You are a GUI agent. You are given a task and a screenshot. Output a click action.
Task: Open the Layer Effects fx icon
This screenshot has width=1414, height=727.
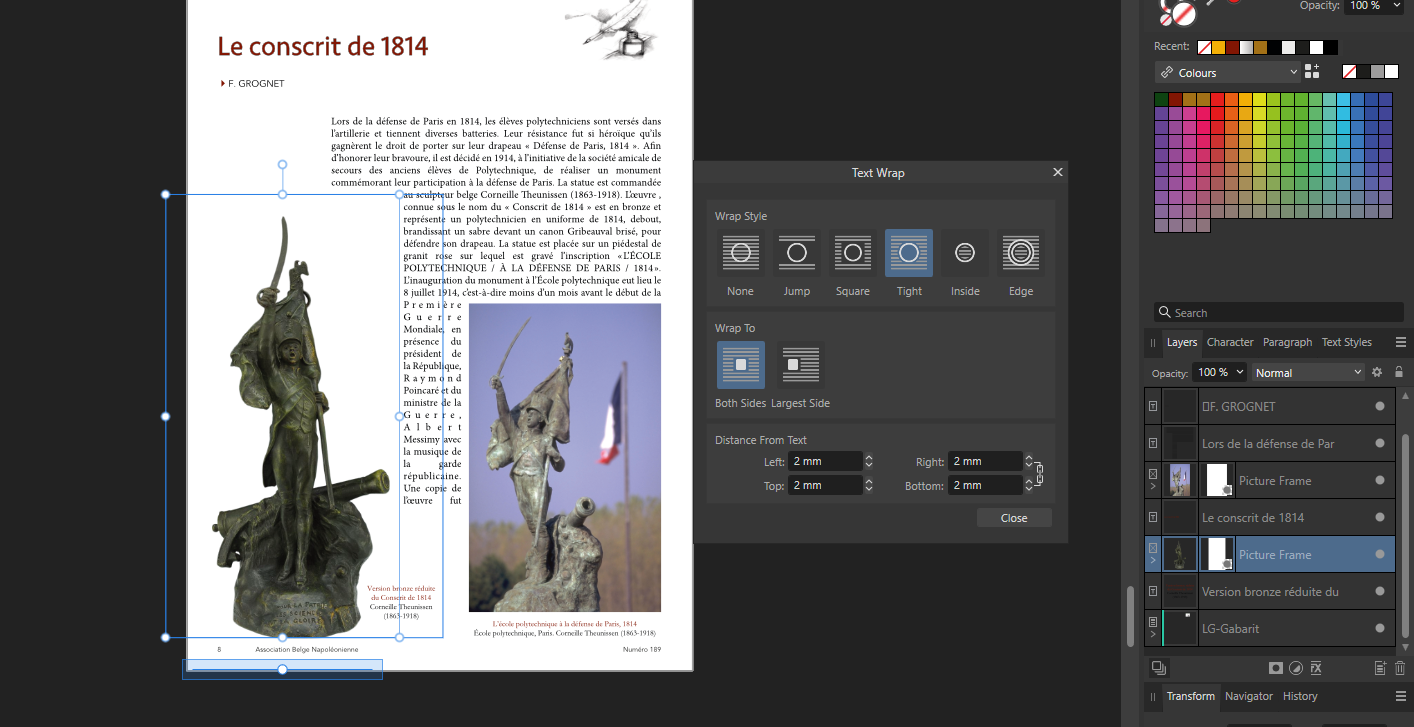point(1317,668)
